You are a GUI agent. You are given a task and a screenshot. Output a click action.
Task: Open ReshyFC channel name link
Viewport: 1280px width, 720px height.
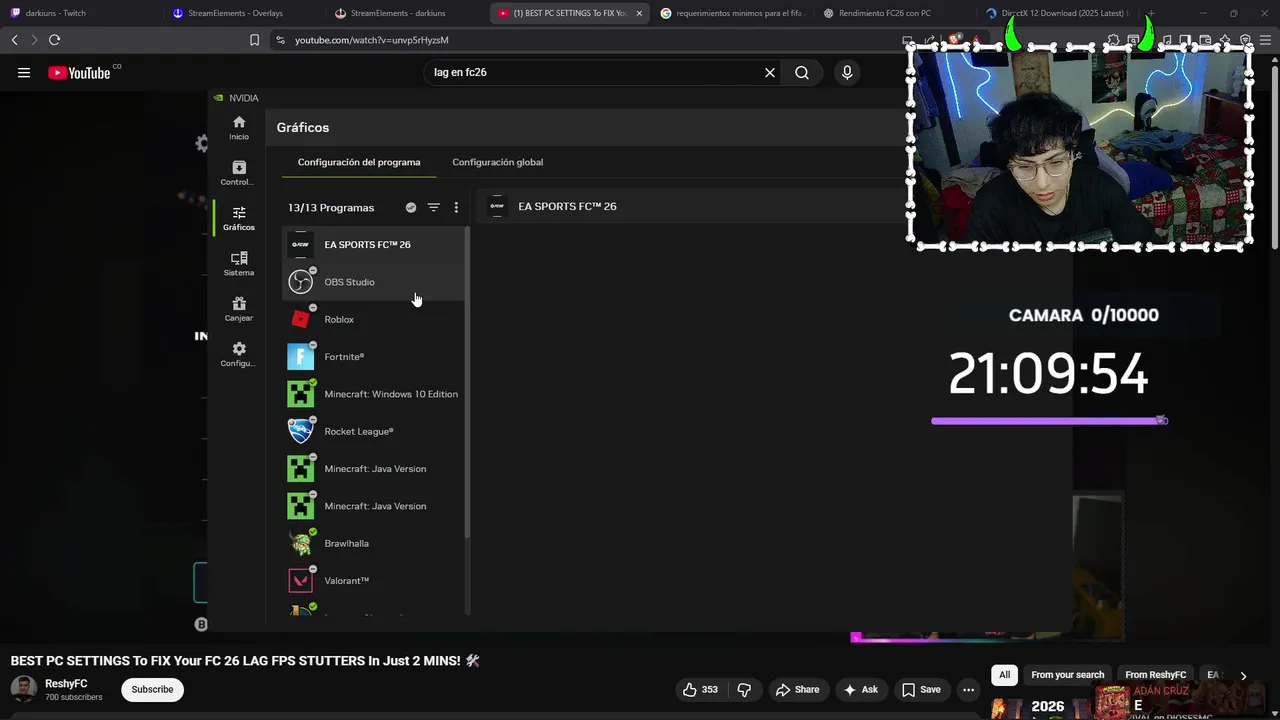[66, 684]
